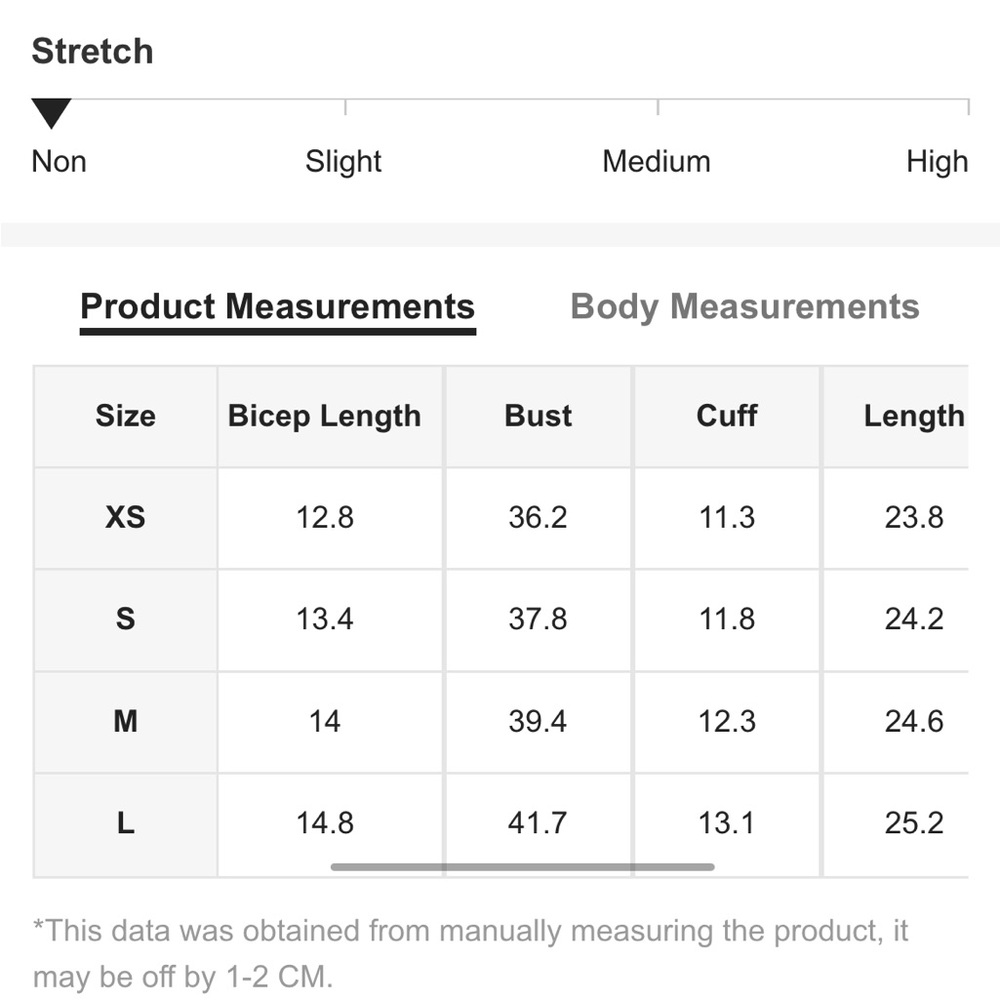The image size is (1000, 1000).
Task: Click the Size column header
Action: 126,416
